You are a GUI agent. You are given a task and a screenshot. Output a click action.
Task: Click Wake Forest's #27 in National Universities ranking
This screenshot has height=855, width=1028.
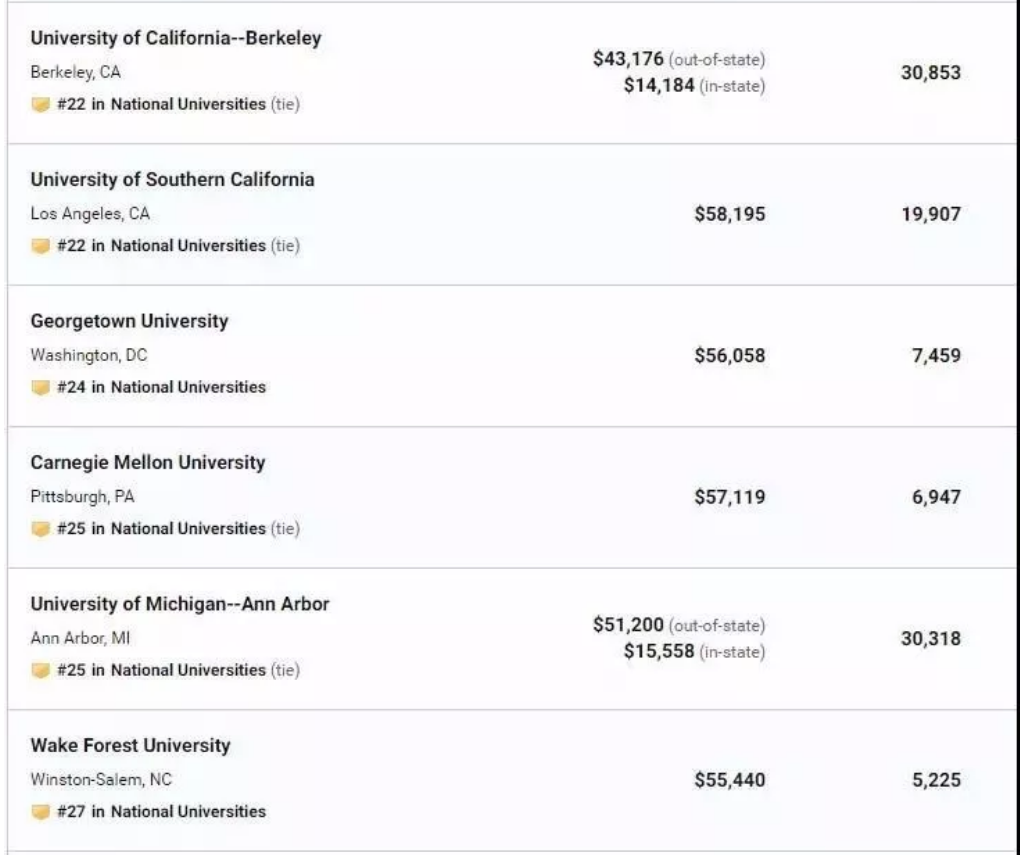tap(161, 812)
